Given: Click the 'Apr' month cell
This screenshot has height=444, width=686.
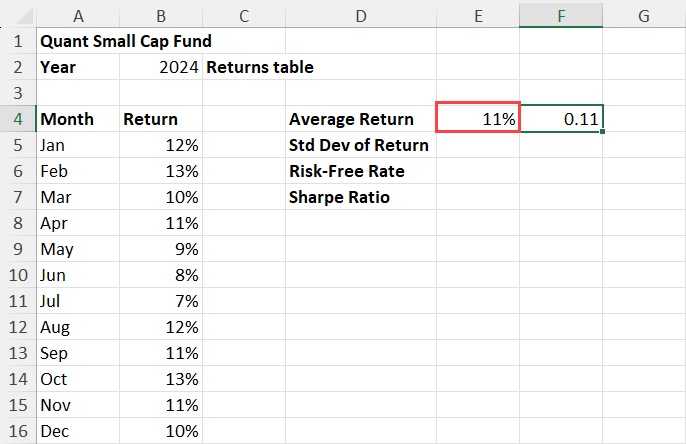Looking at the screenshot, I should (78, 223).
